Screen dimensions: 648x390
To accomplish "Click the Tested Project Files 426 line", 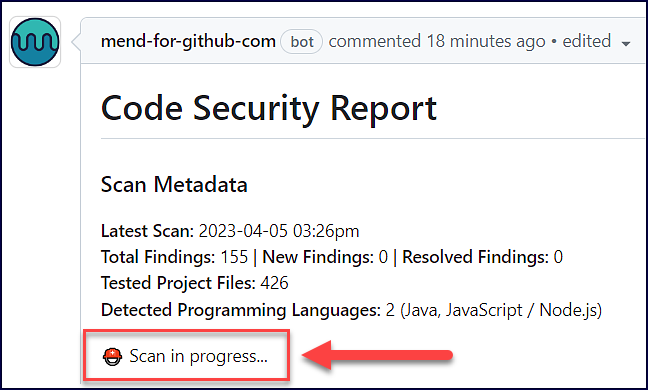I will (195, 283).
